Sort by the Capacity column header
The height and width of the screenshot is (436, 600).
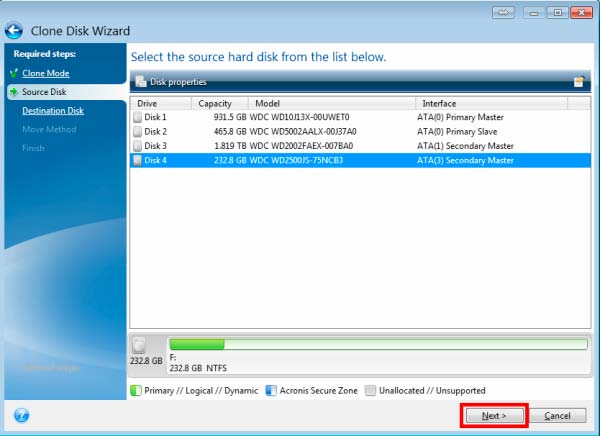click(x=220, y=103)
